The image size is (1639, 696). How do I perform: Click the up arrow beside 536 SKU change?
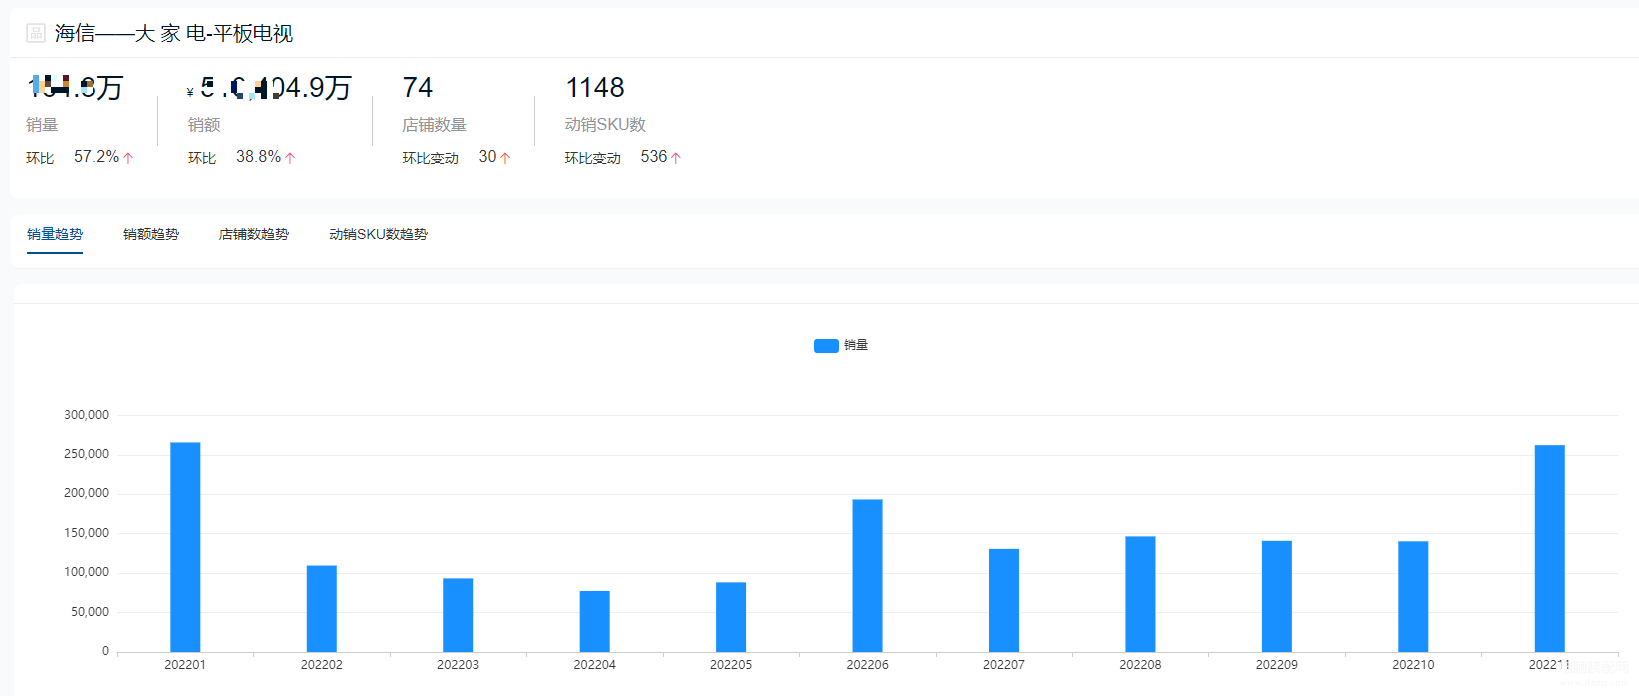click(x=676, y=158)
